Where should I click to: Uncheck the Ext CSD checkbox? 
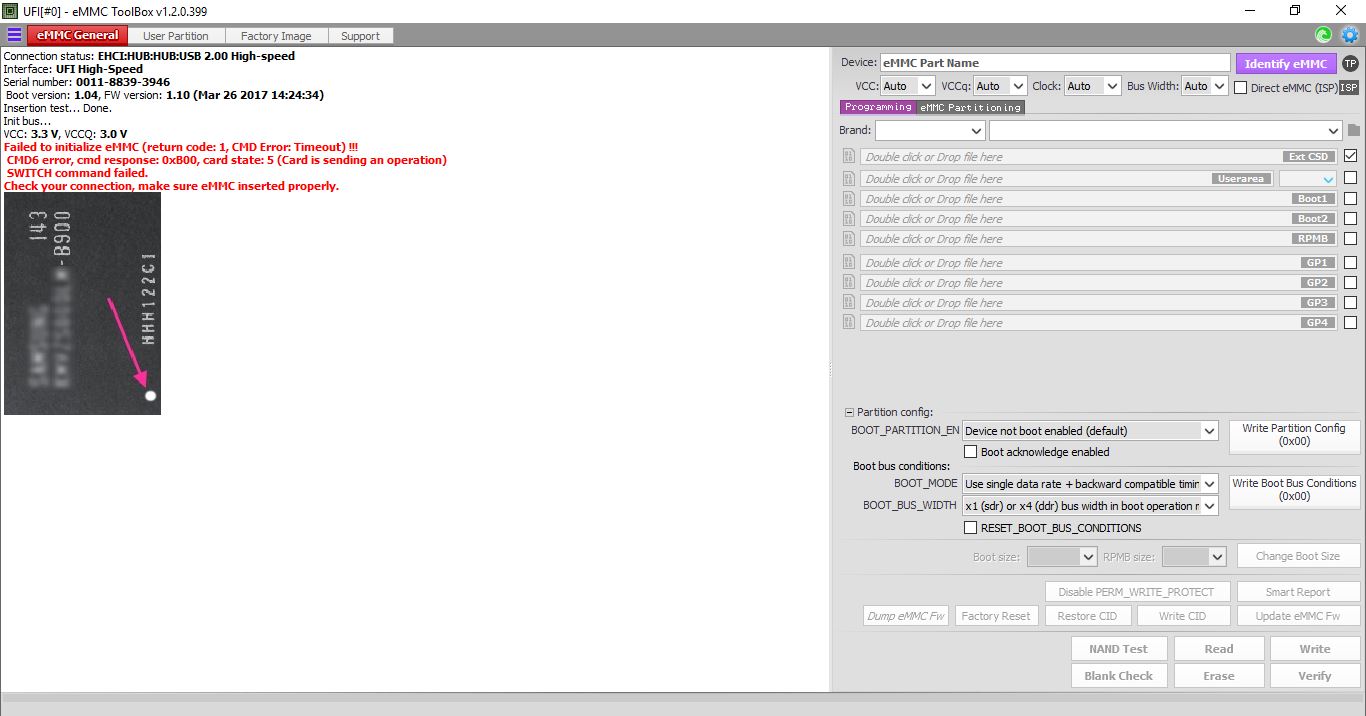pyautogui.click(x=1351, y=156)
